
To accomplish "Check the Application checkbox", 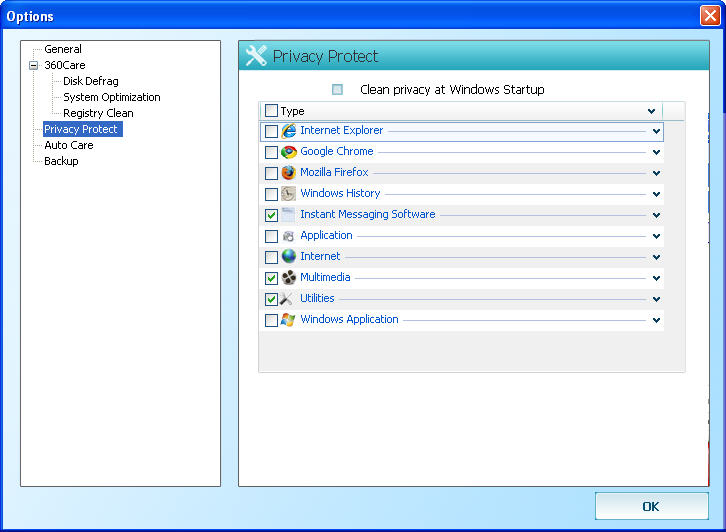I will tap(271, 236).
